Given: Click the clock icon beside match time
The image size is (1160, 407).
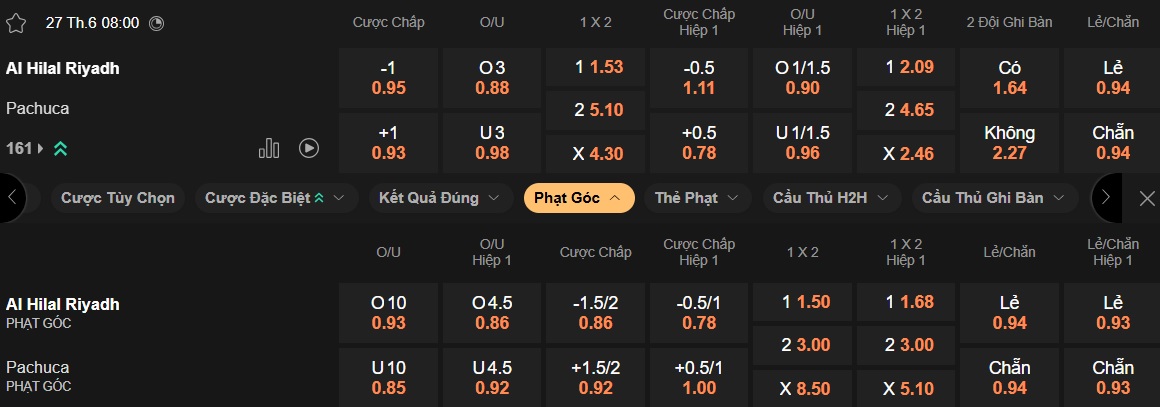Looking at the screenshot, I should point(156,22).
